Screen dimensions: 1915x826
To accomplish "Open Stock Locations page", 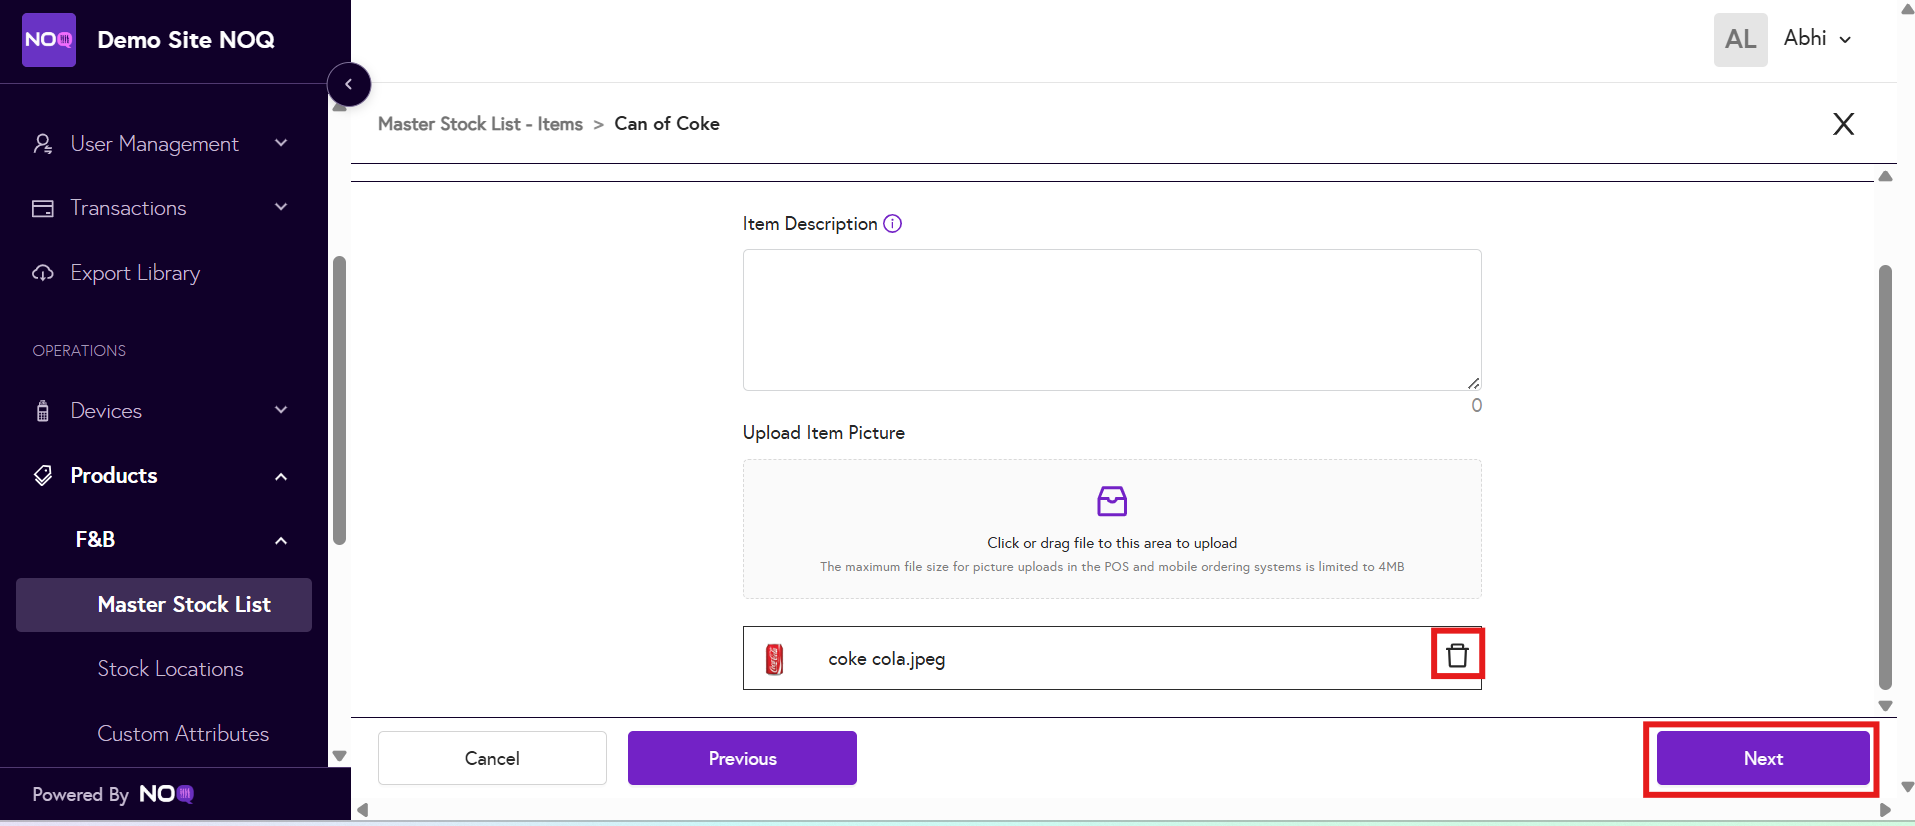I will (170, 669).
